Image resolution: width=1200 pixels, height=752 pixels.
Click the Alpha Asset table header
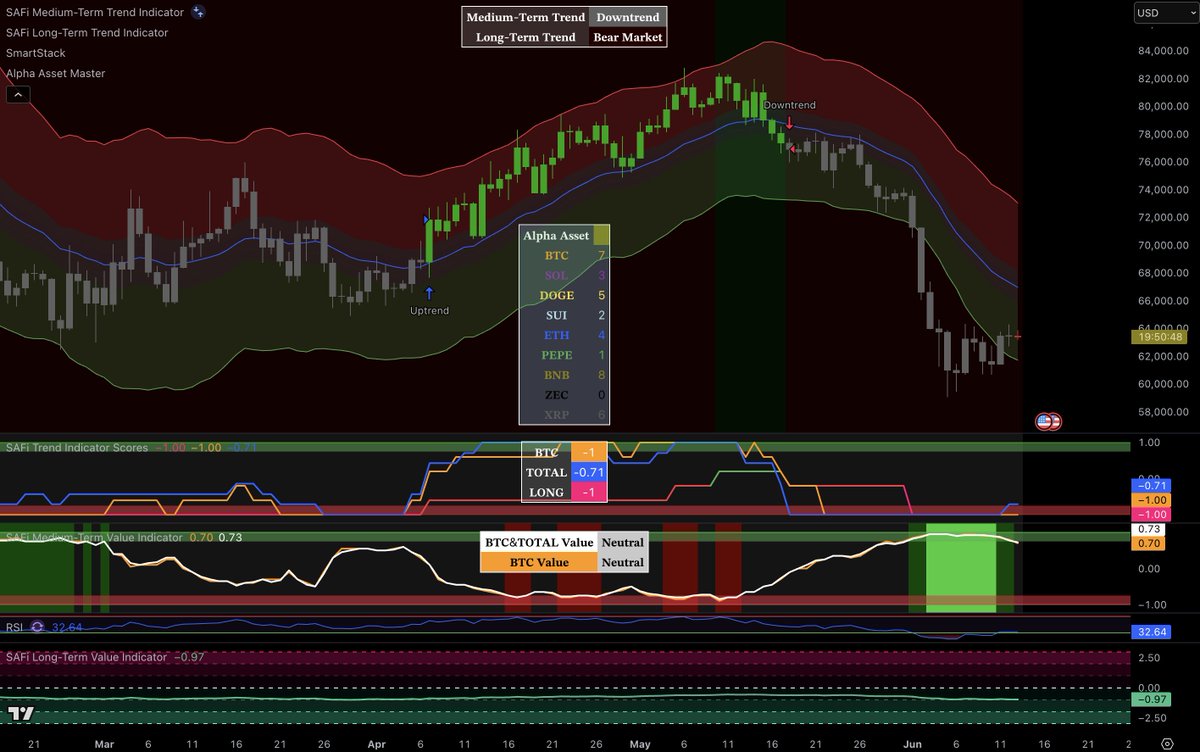coord(556,236)
